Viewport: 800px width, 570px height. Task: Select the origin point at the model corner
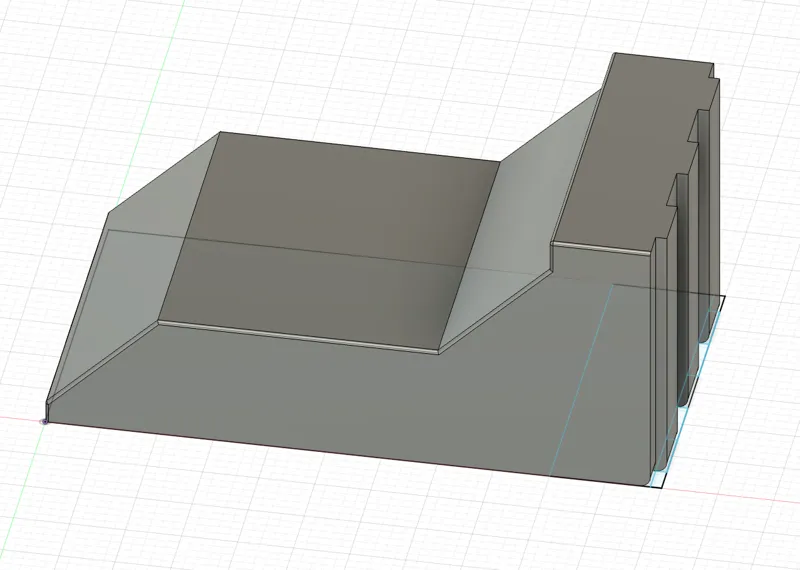coord(45,422)
